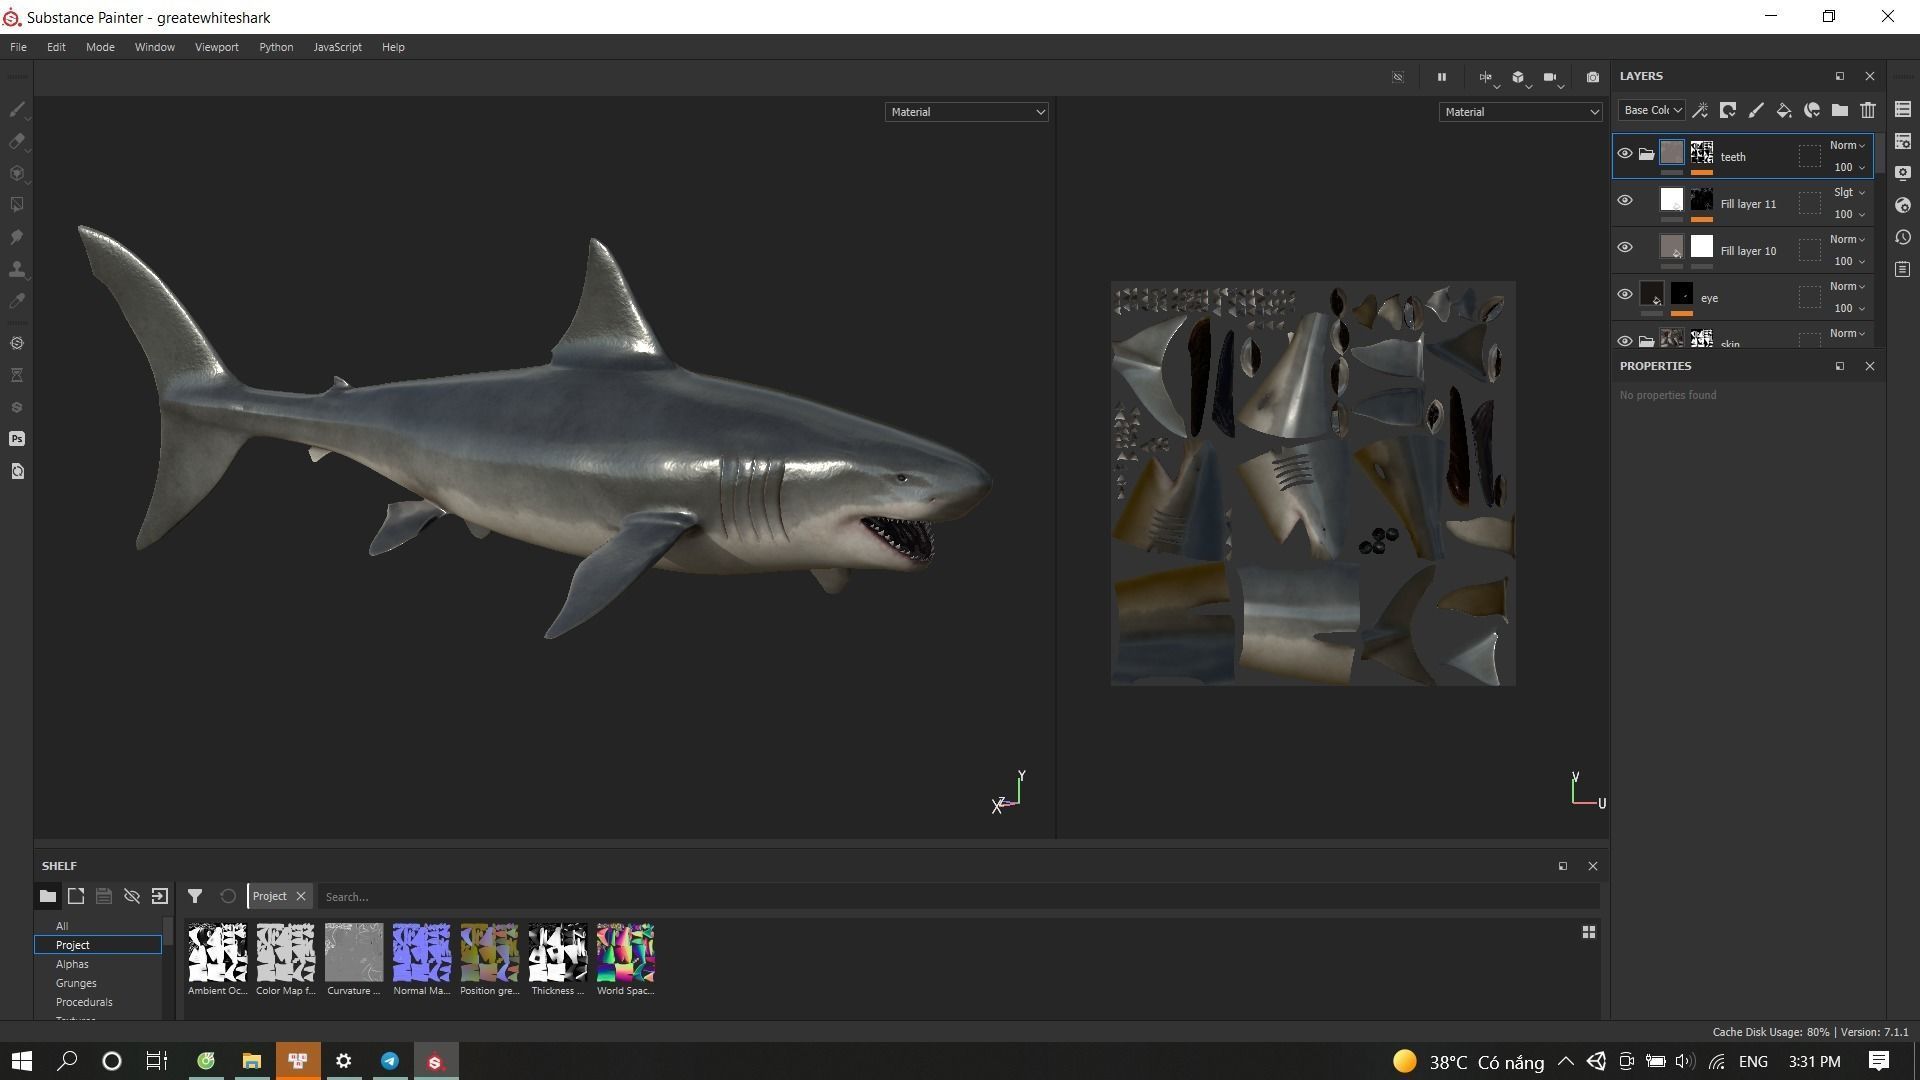The height and width of the screenshot is (1080, 1920).
Task: Select the Alphas shelf category
Action: point(72,964)
